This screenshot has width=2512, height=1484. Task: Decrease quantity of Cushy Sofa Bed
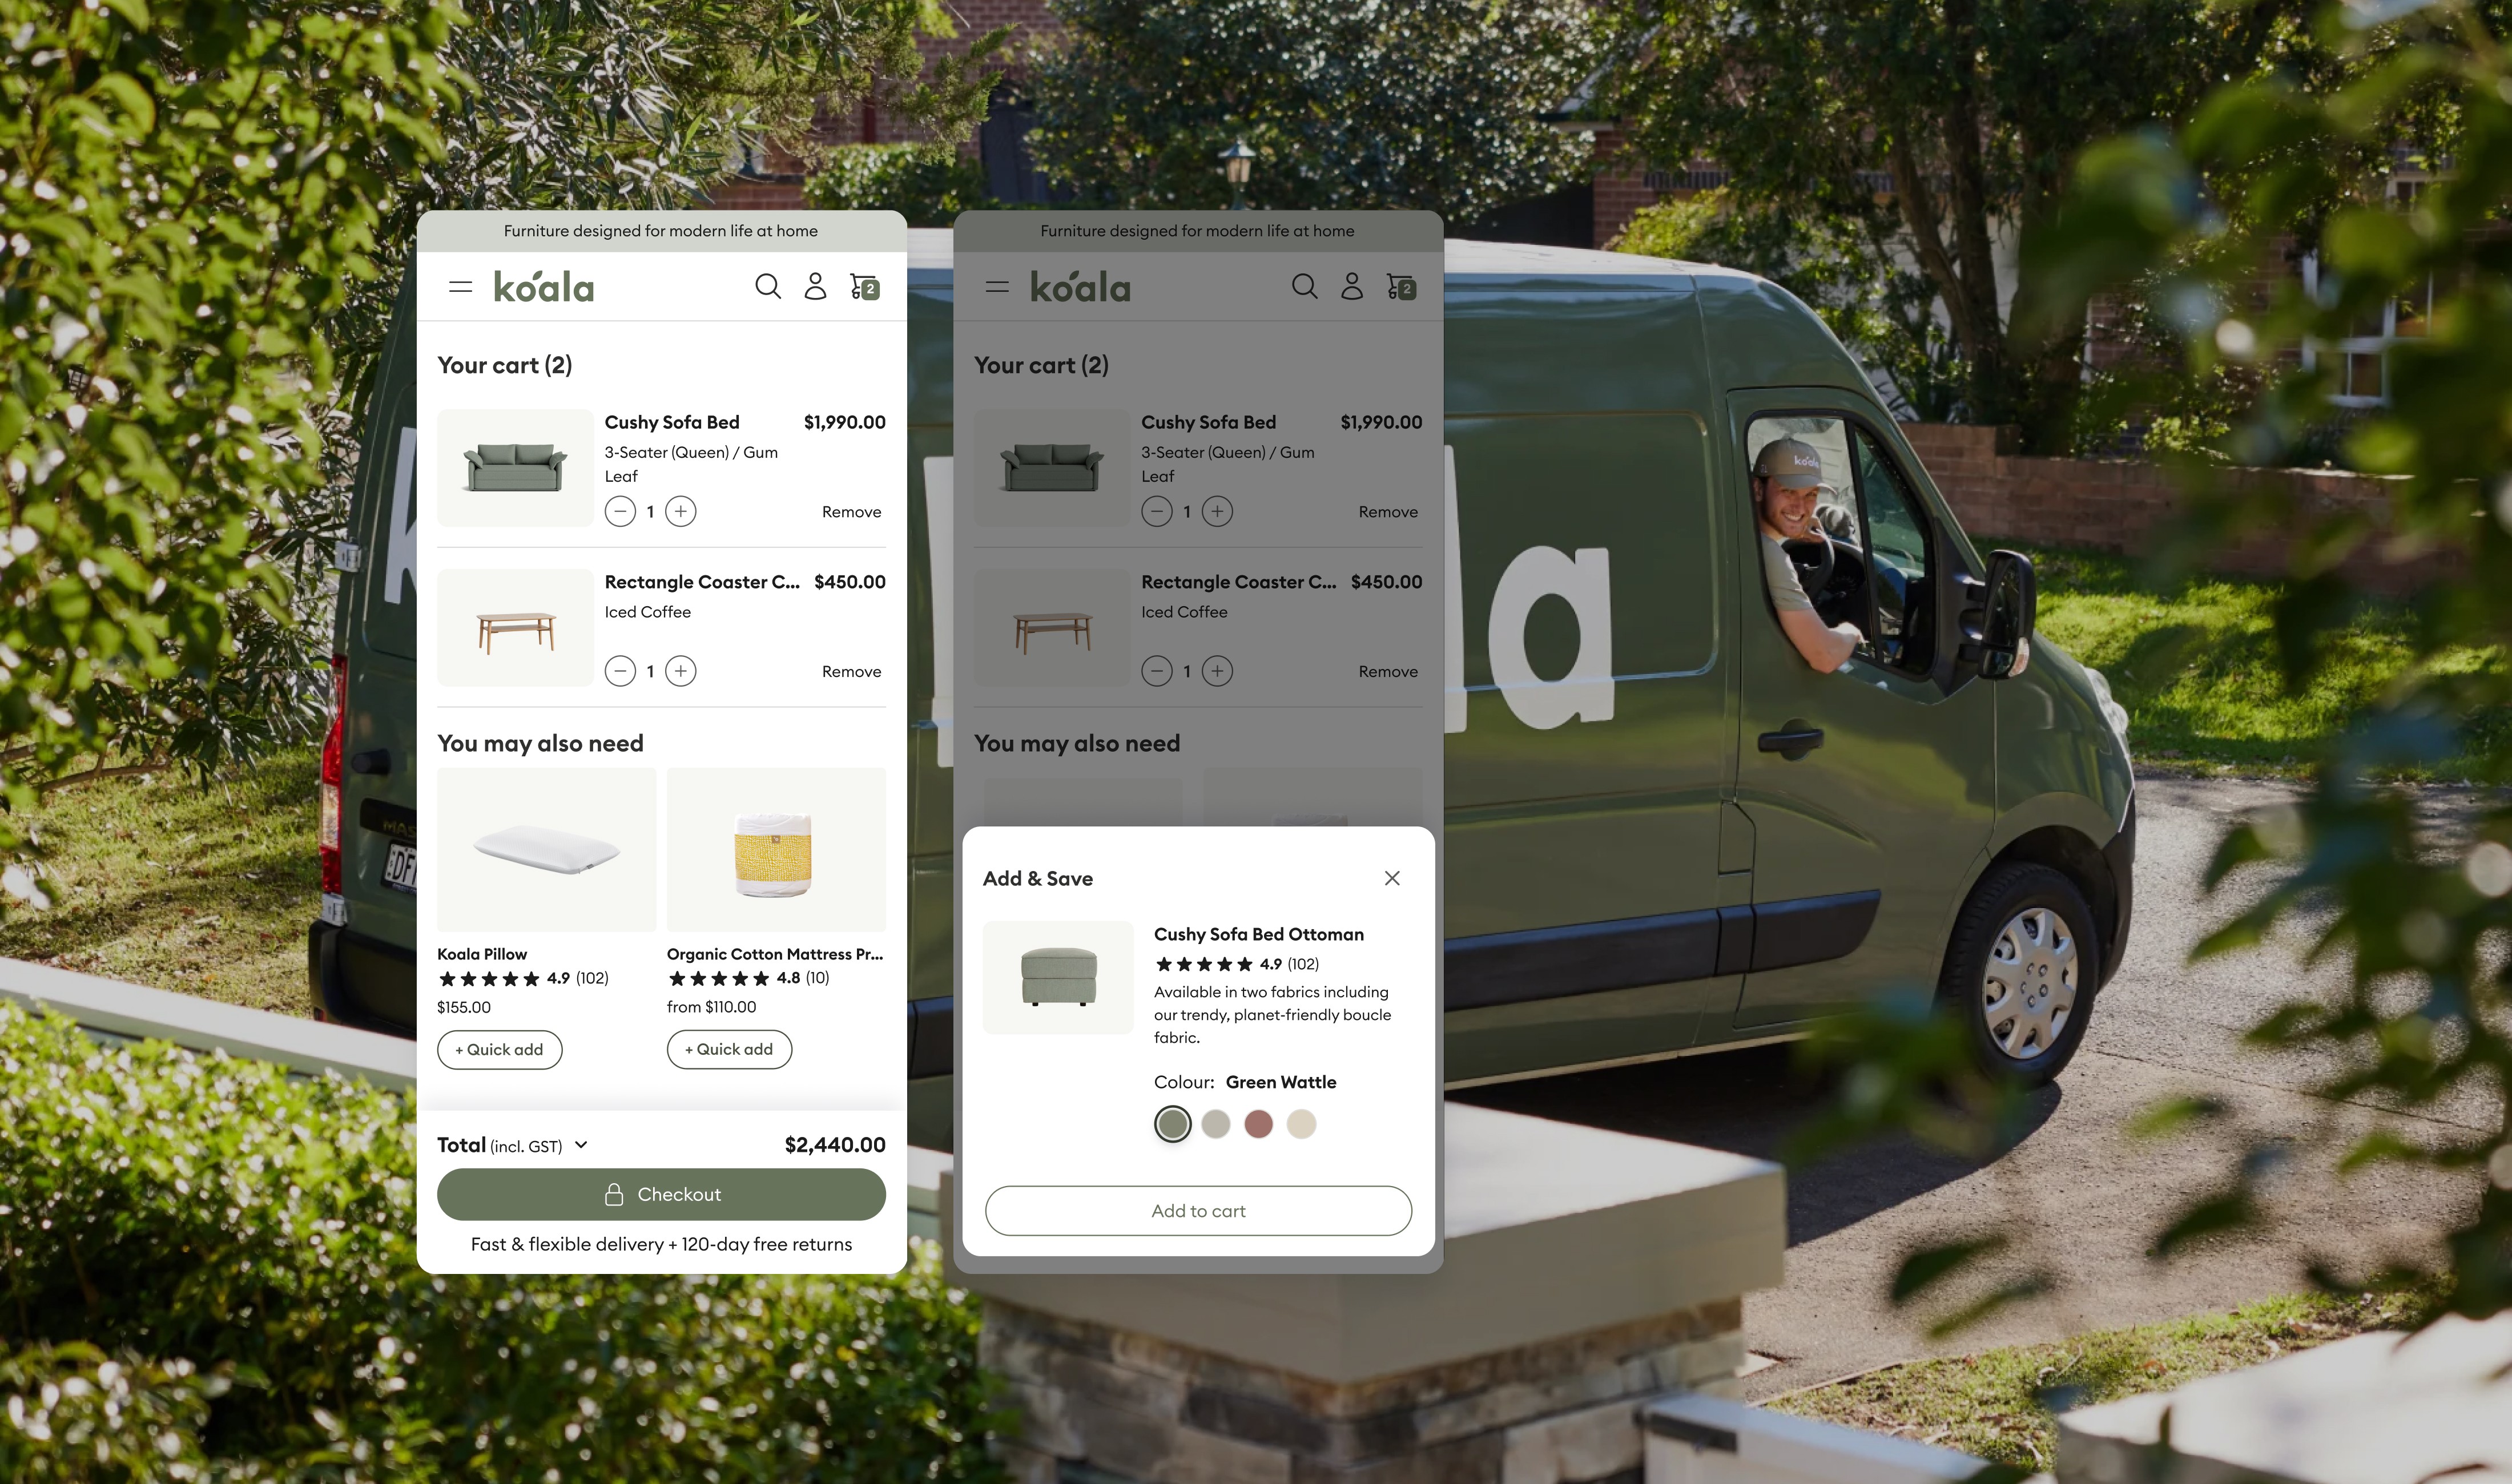pyautogui.click(x=620, y=511)
